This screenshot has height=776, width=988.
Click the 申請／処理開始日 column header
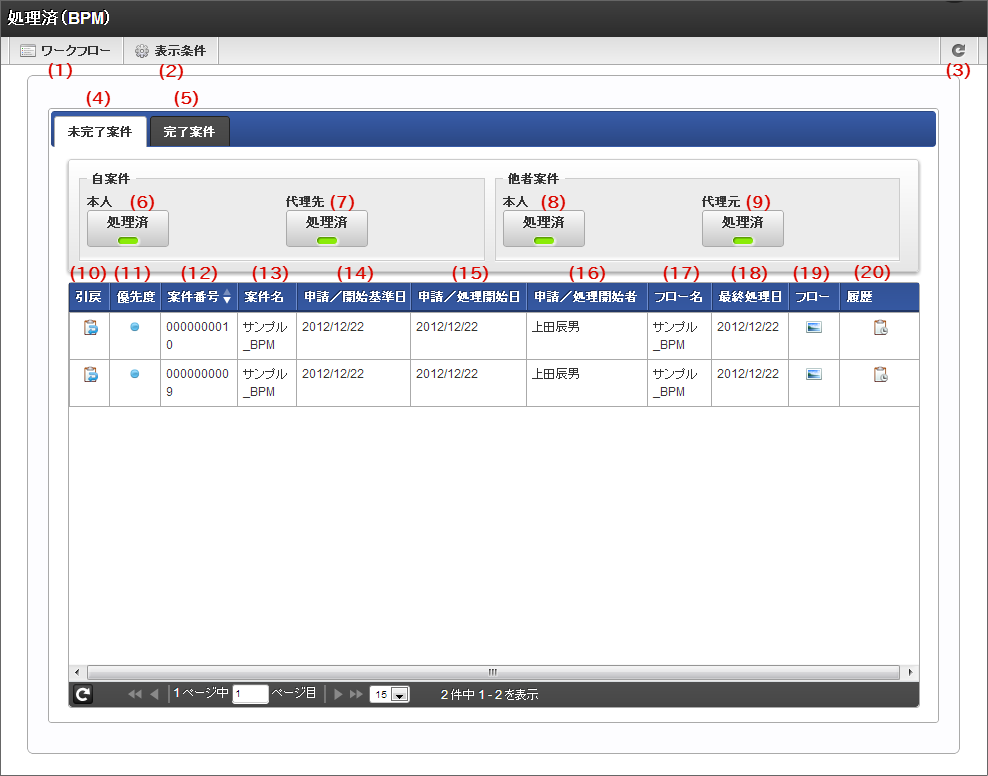tap(469, 297)
